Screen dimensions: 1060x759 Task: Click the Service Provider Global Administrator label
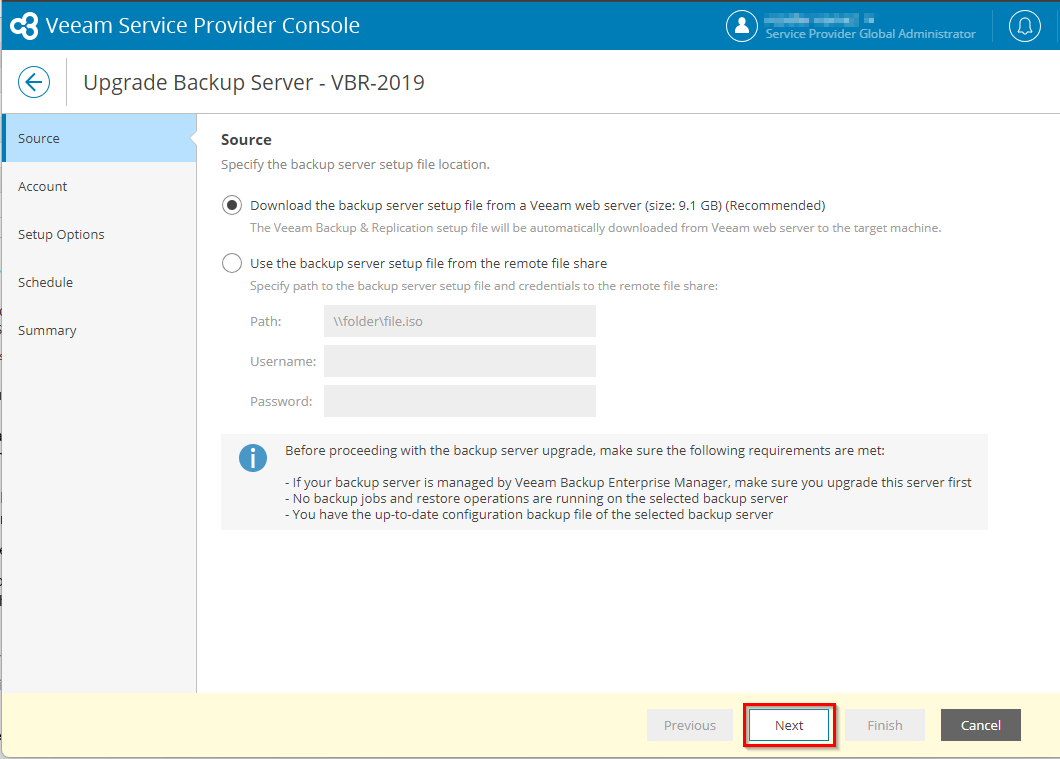click(x=870, y=34)
